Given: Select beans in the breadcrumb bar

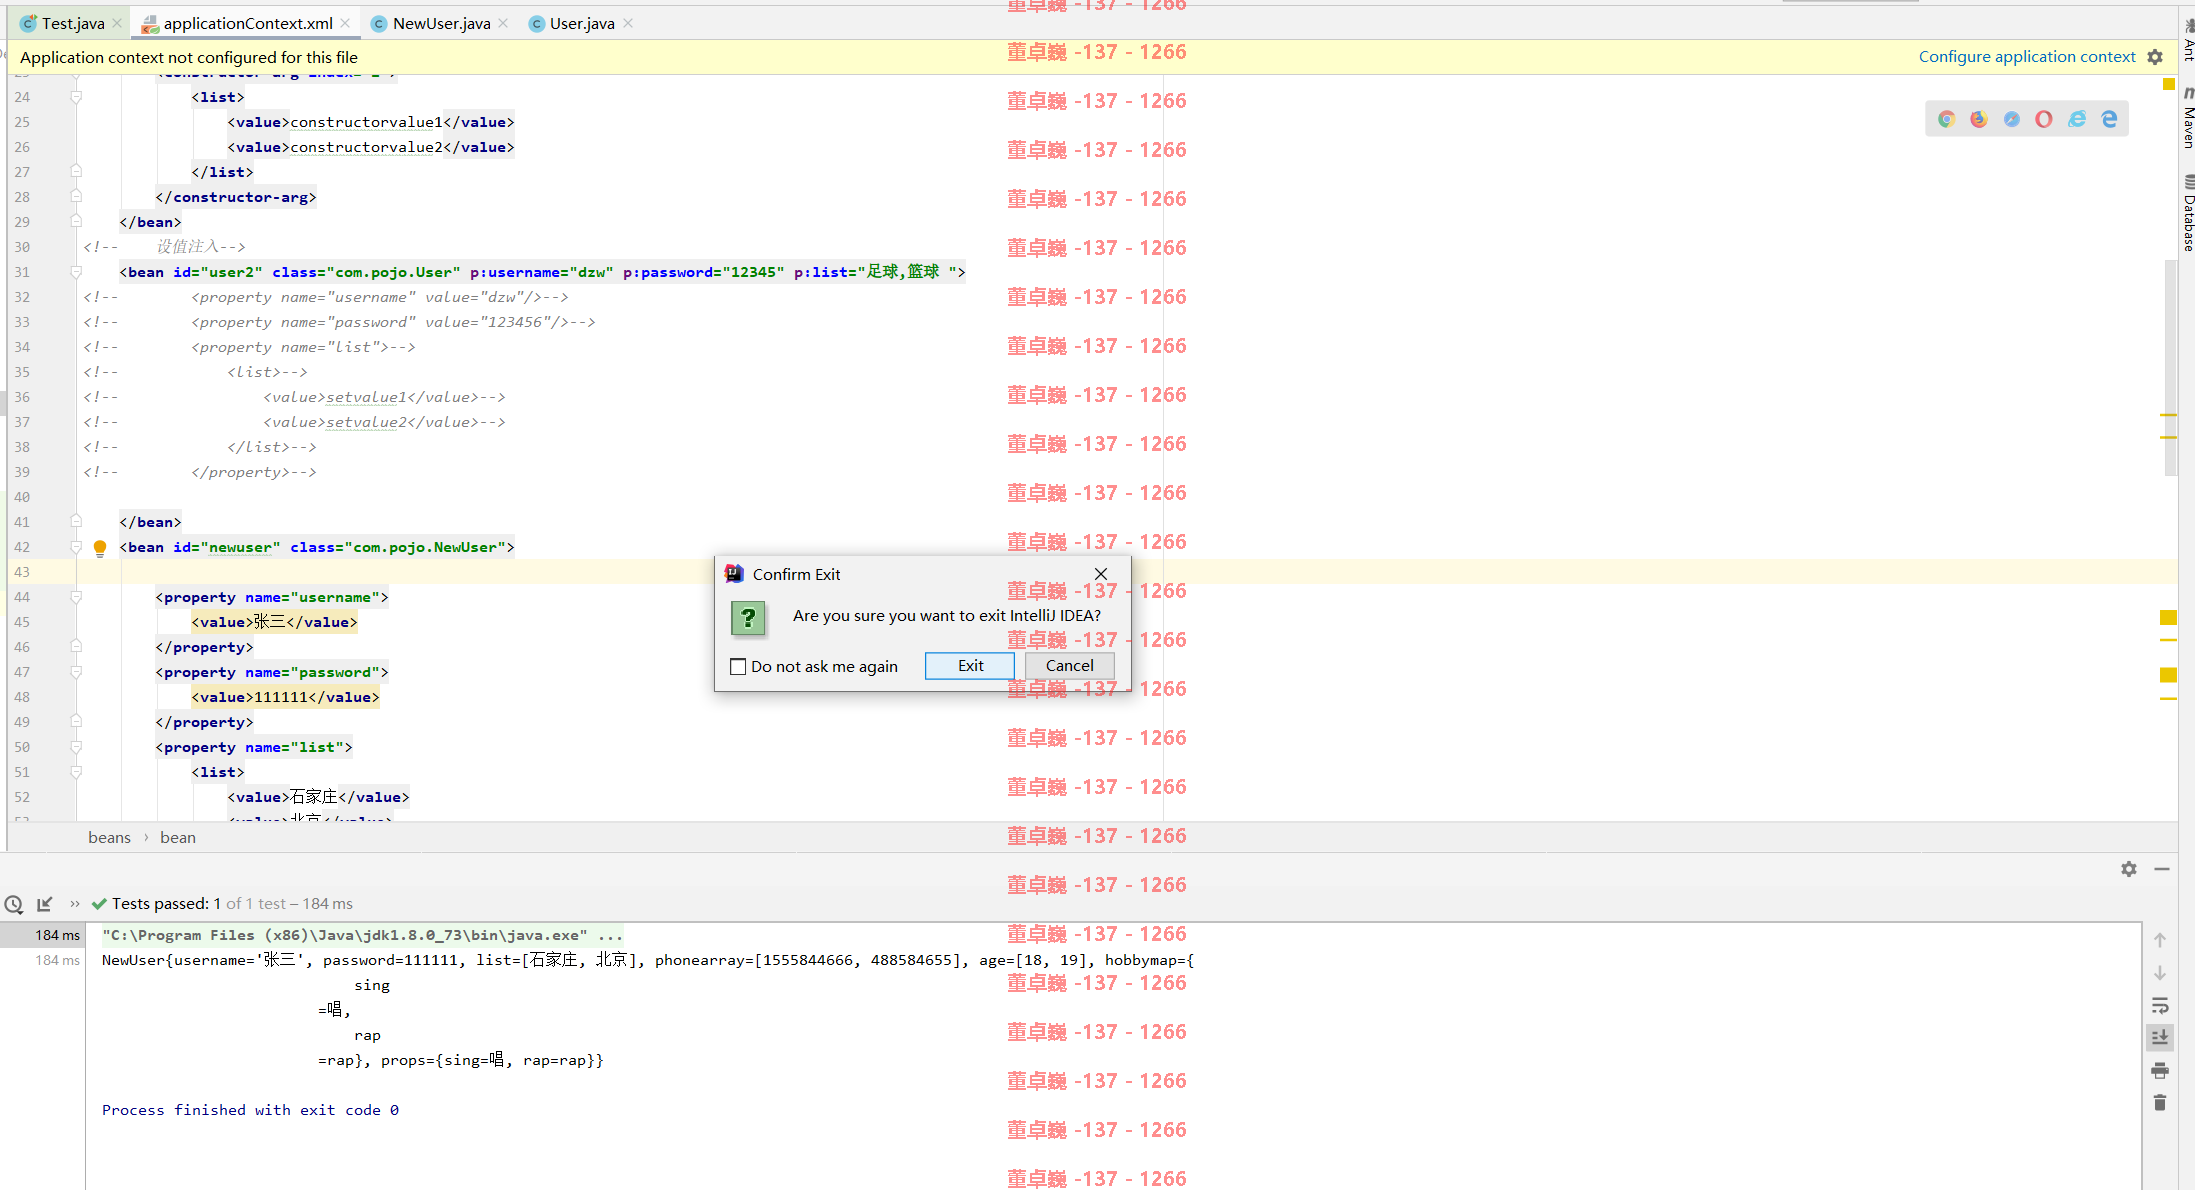Looking at the screenshot, I should pyautogui.click(x=109, y=838).
